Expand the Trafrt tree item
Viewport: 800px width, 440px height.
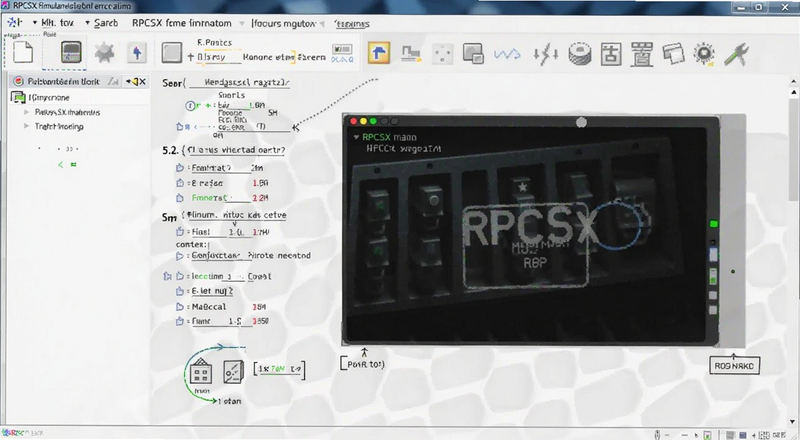point(27,126)
